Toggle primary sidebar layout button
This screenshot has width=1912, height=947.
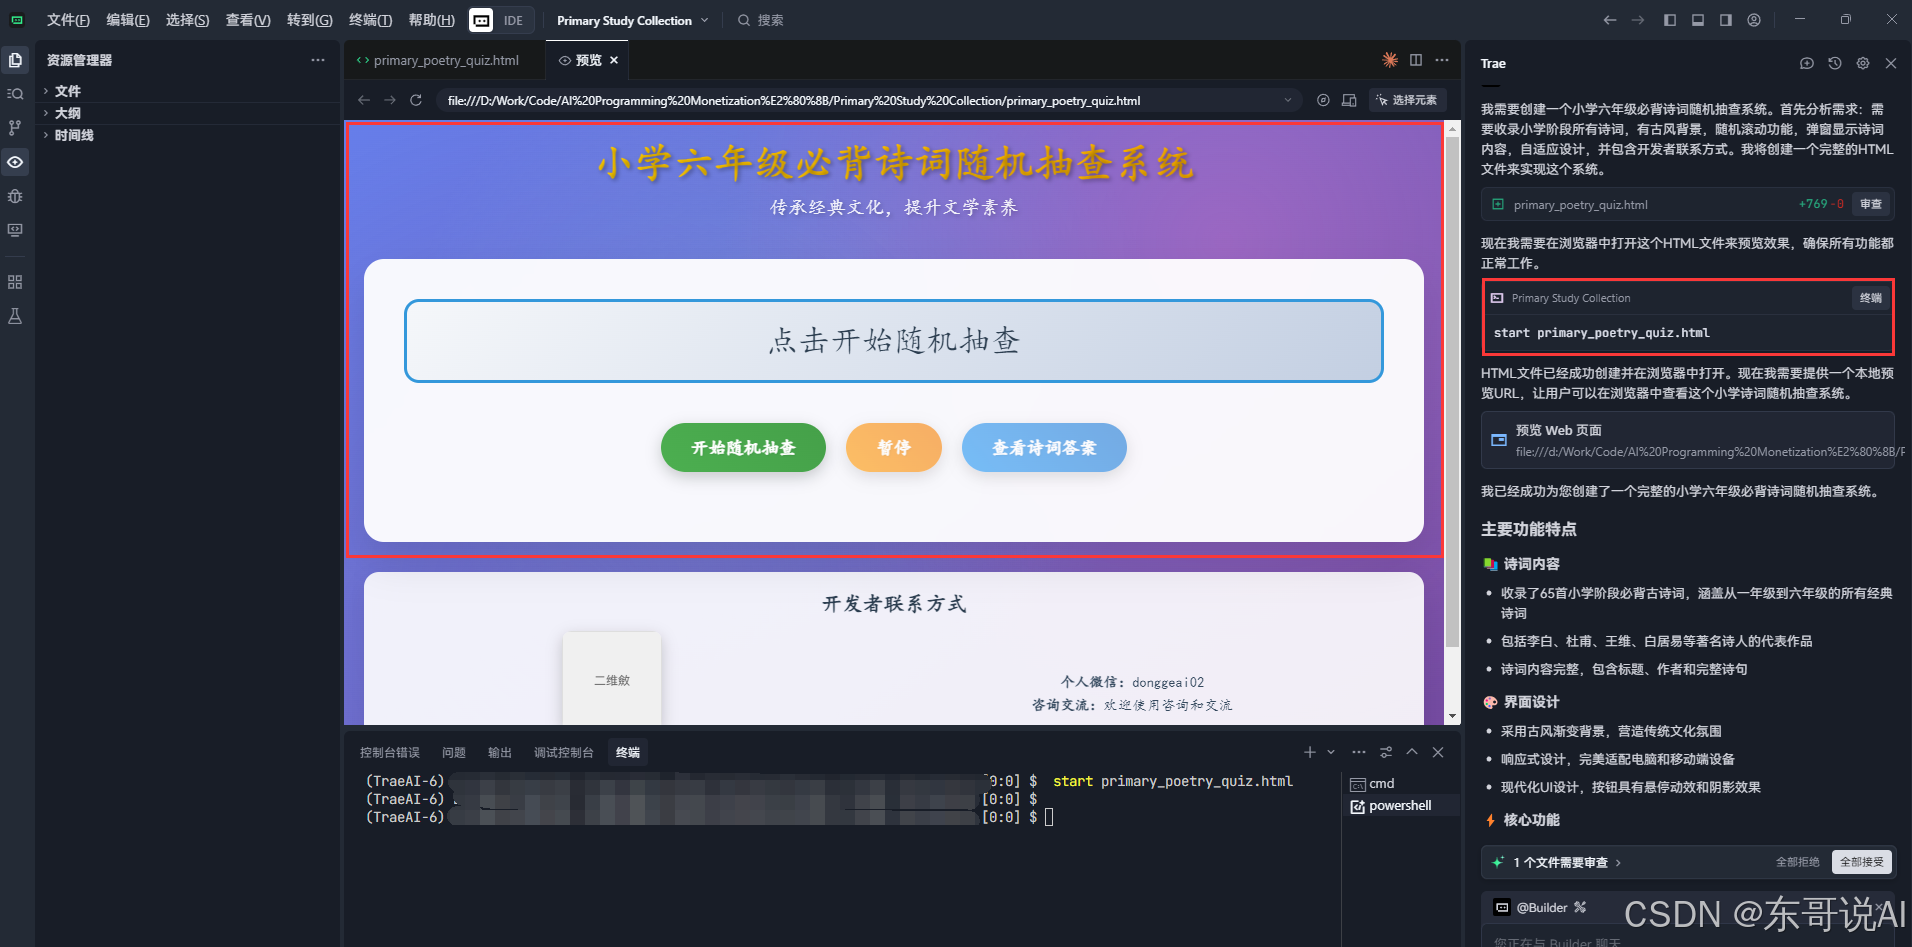[x=1670, y=20]
